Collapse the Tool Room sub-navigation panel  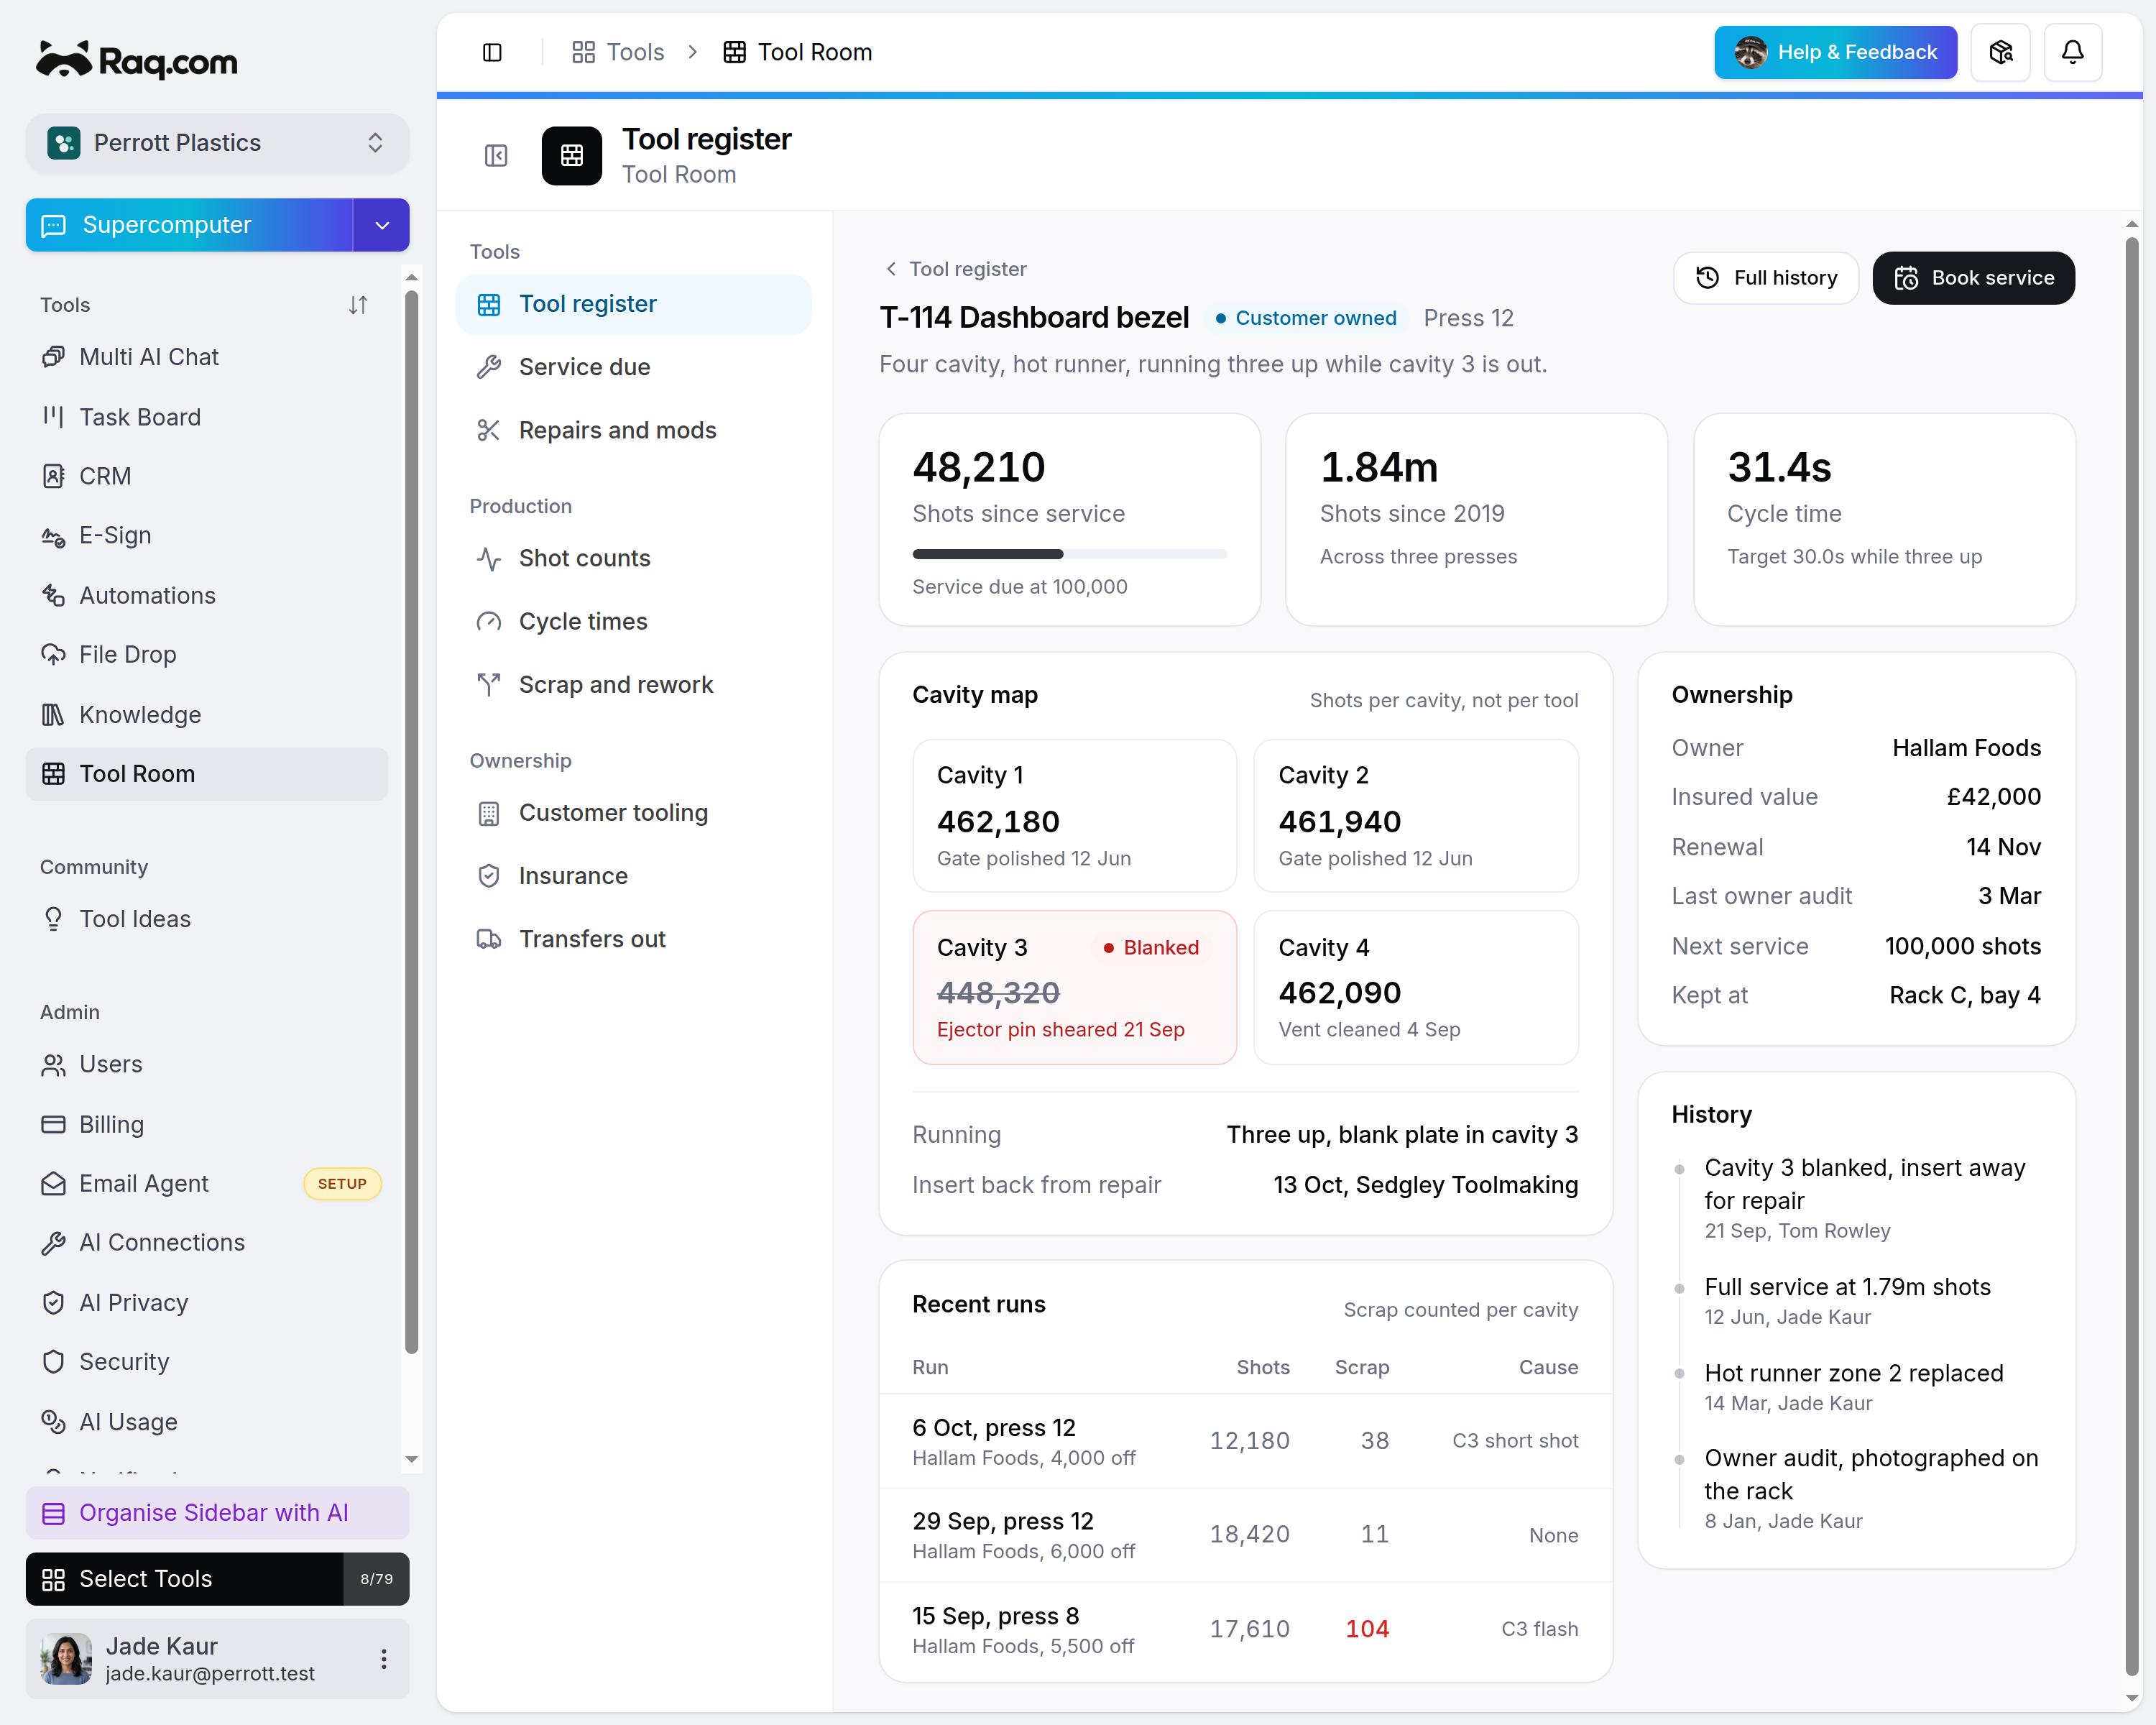[x=496, y=156]
